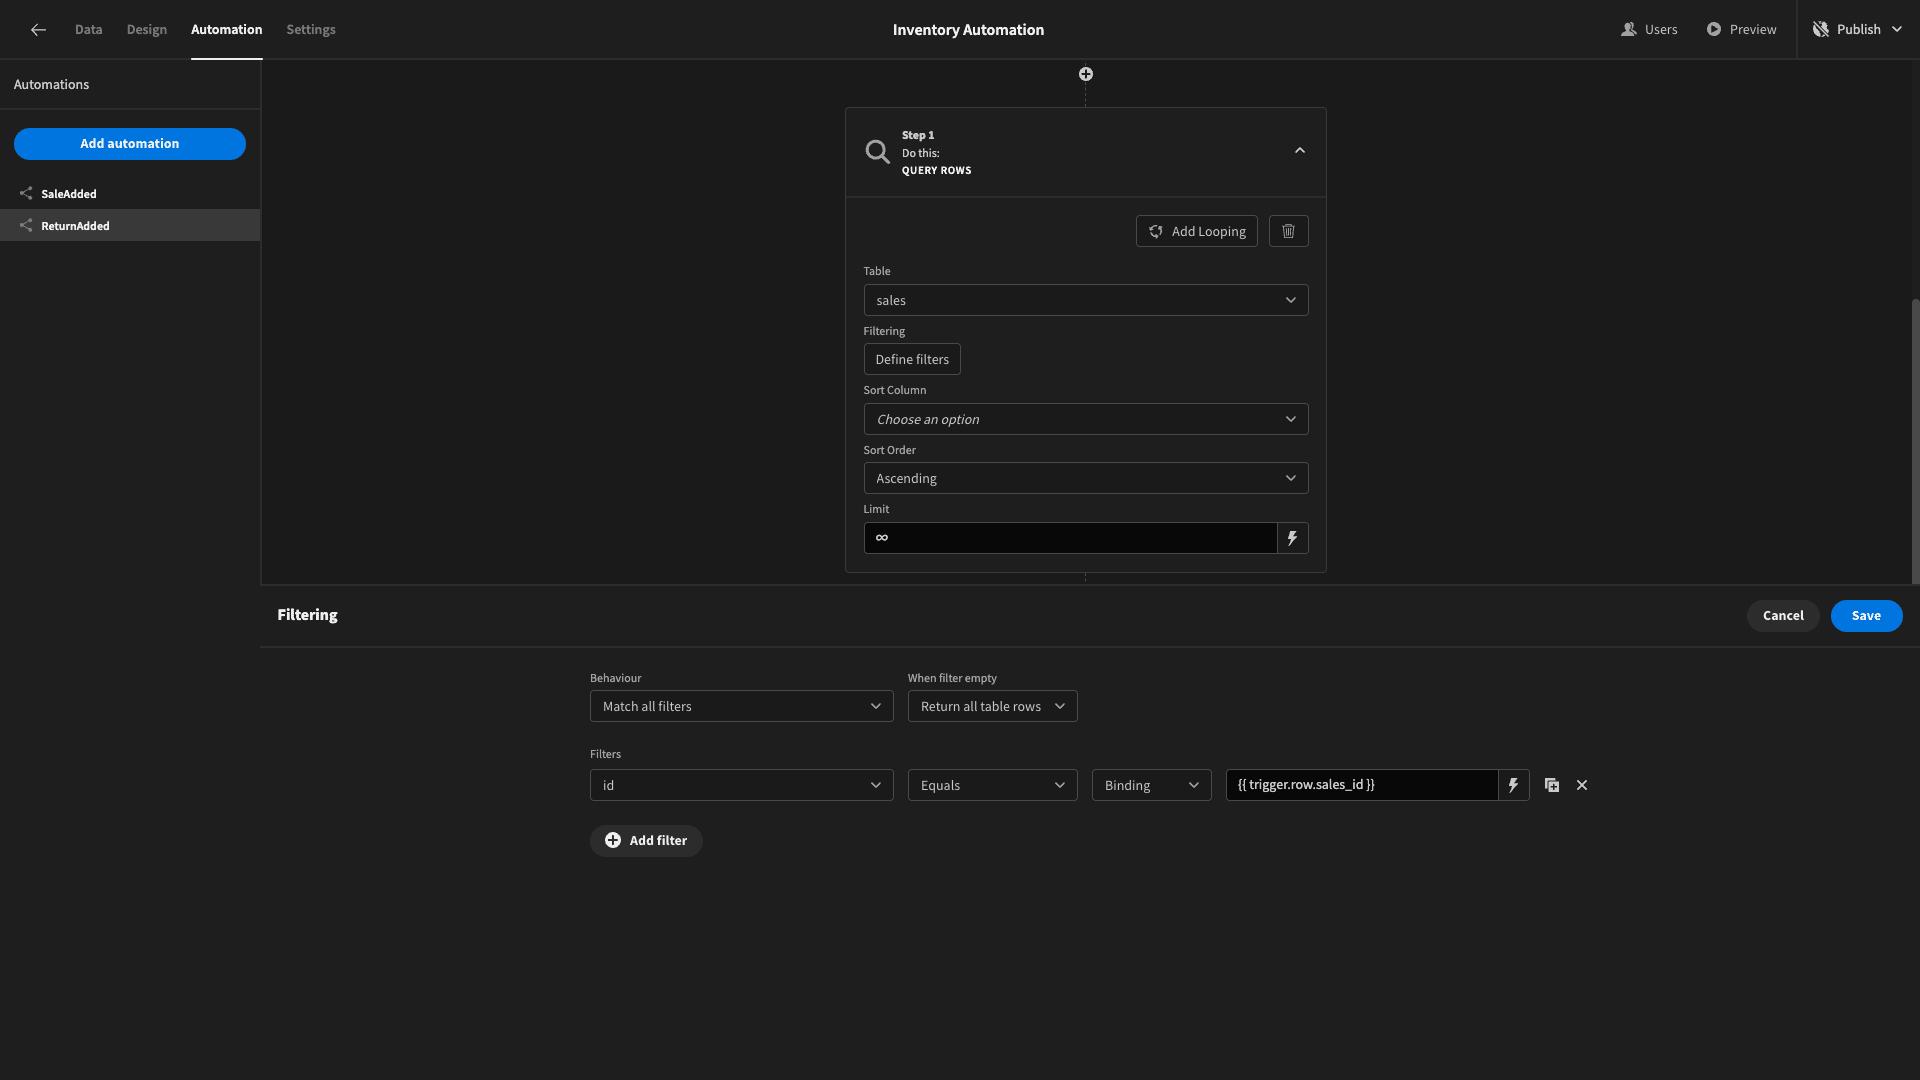This screenshot has width=1920, height=1080.
Task: Click the Add Looping button
Action: pos(1197,231)
